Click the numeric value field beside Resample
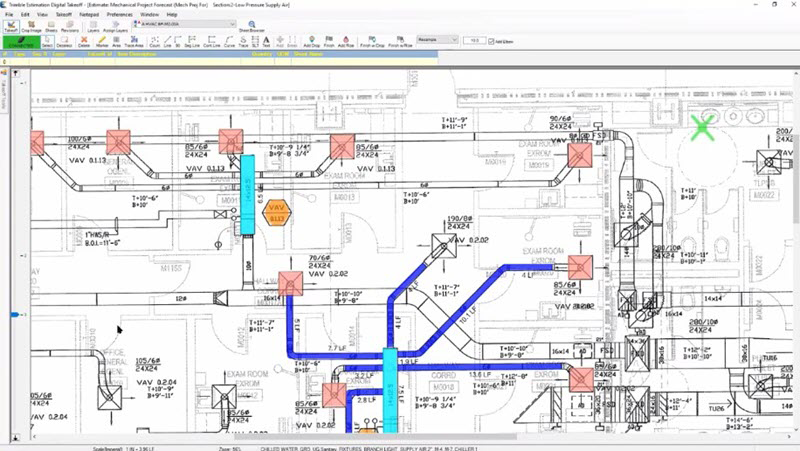 click(x=474, y=40)
